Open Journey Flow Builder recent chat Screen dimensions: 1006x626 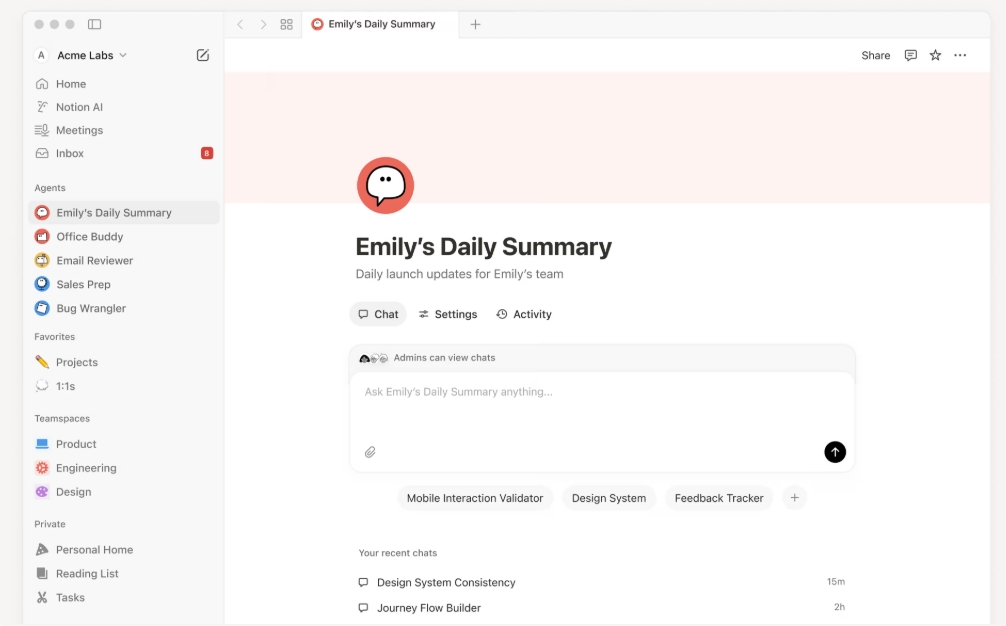coord(602,607)
